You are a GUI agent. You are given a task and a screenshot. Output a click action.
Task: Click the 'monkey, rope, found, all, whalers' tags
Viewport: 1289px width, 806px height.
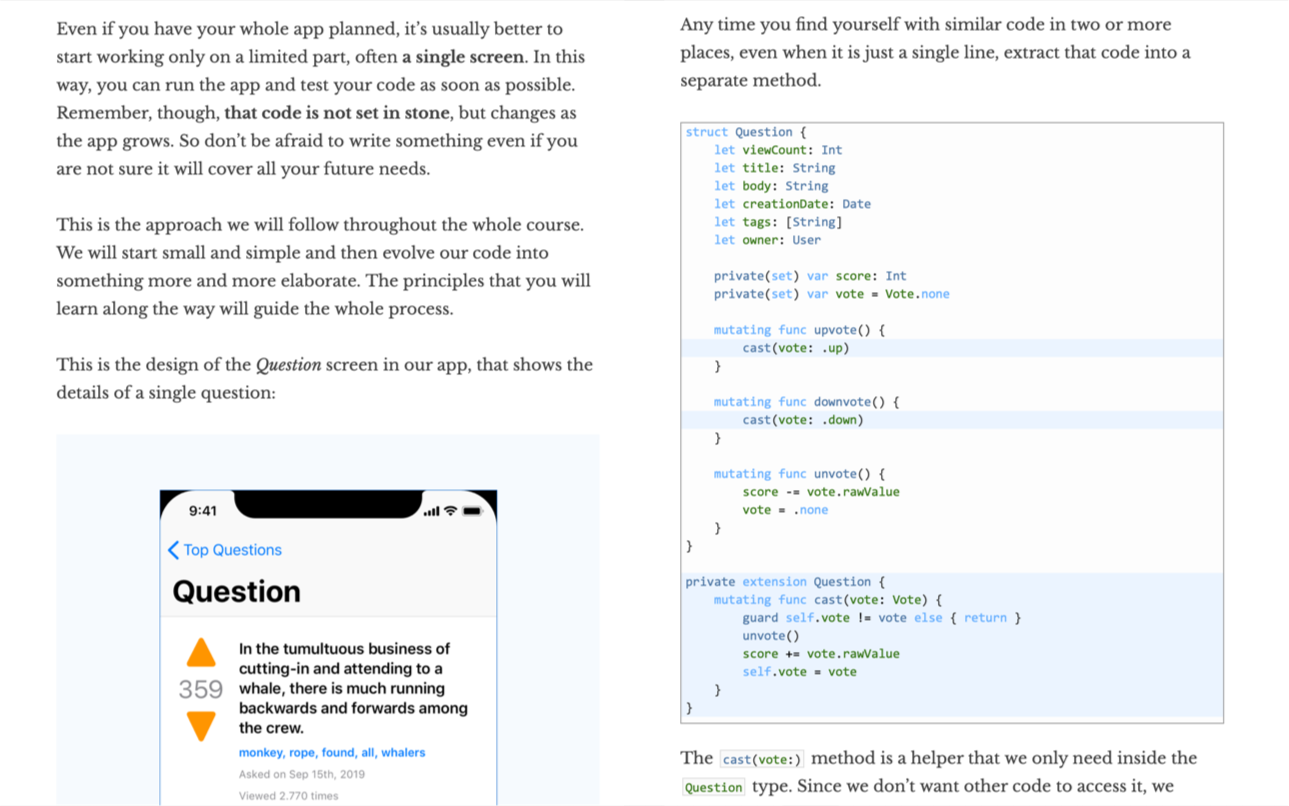[332, 752]
